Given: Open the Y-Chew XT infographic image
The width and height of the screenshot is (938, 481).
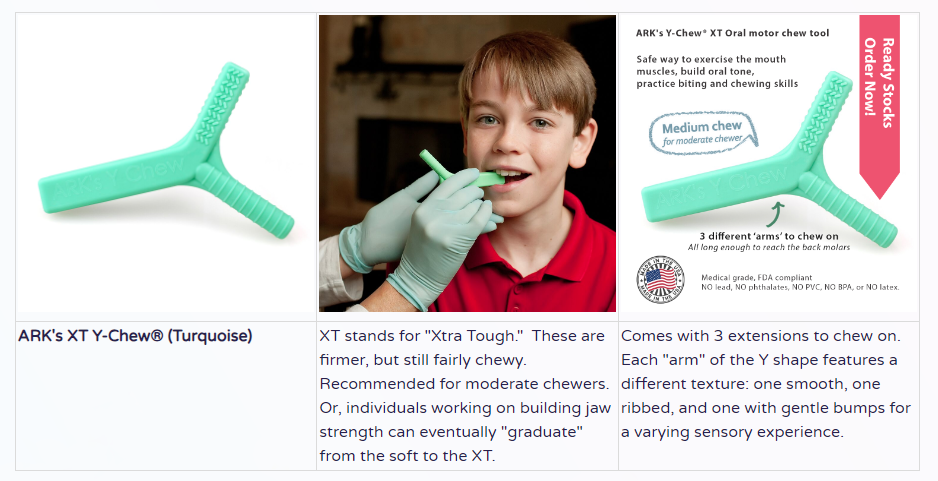Looking at the screenshot, I should 769,163.
